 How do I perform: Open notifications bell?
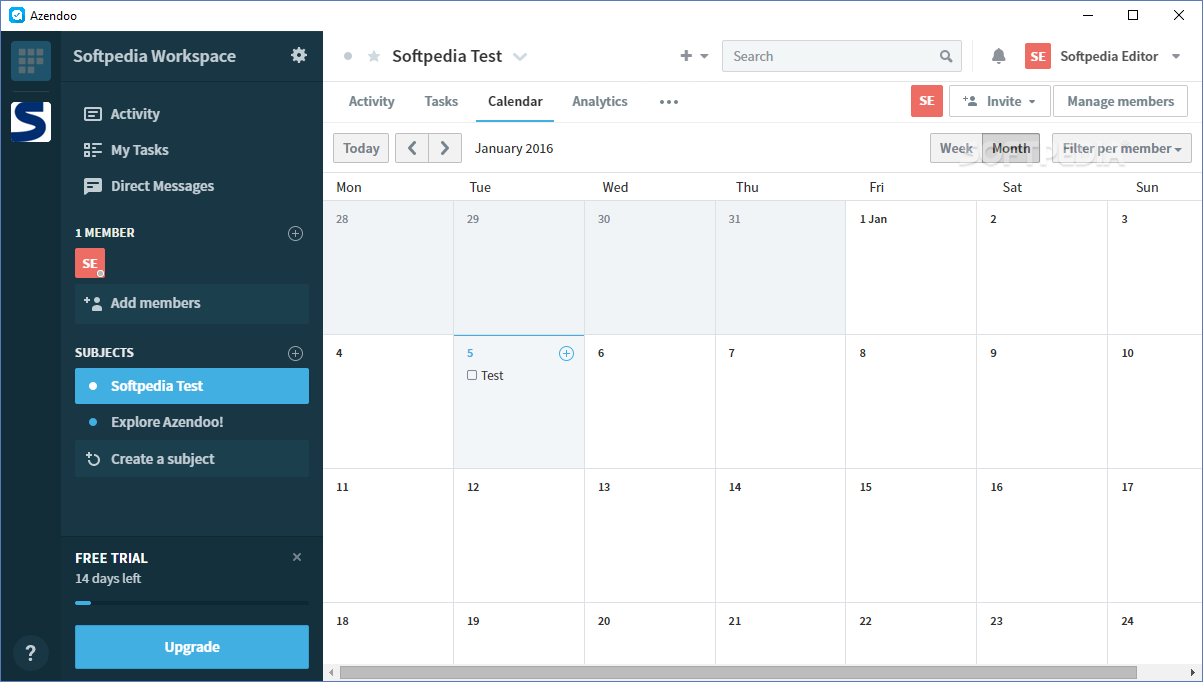click(998, 56)
